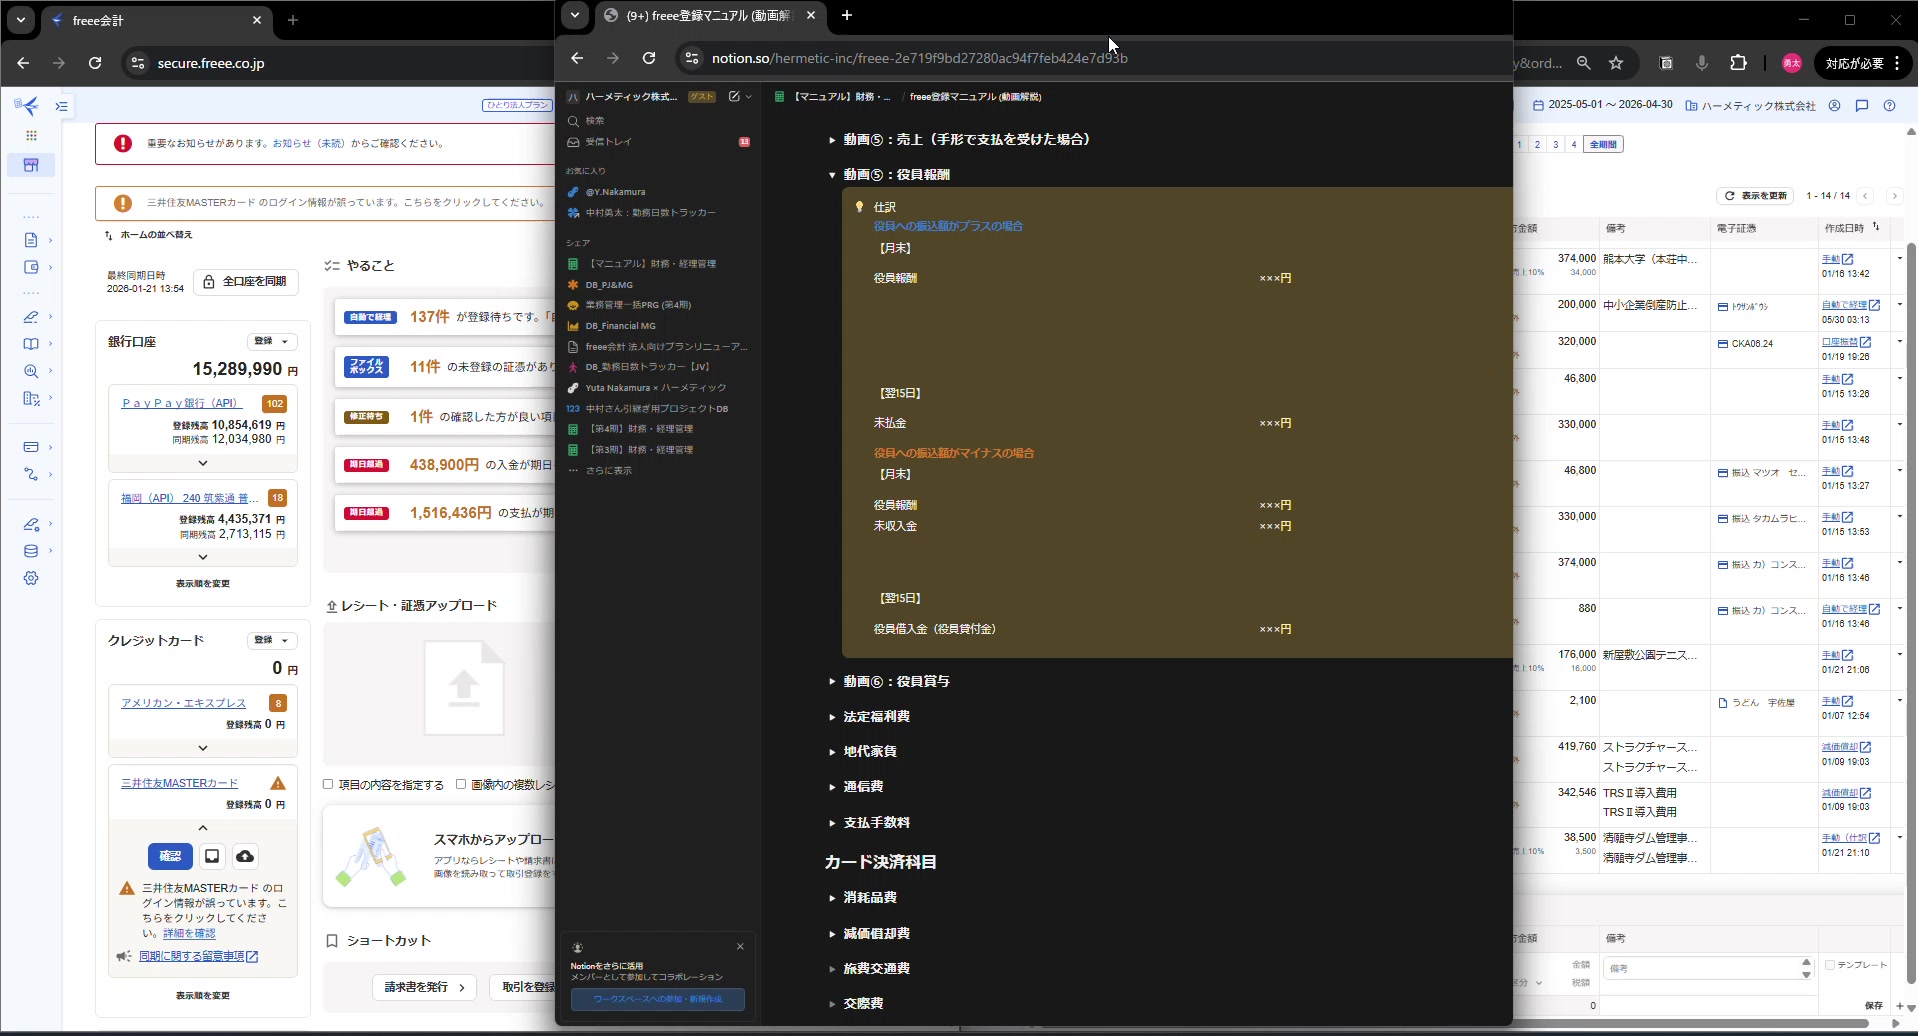Click the cloud upload icon under 三井住友MASTERカード
This screenshot has width=1918, height=1036.
(245, 856)
